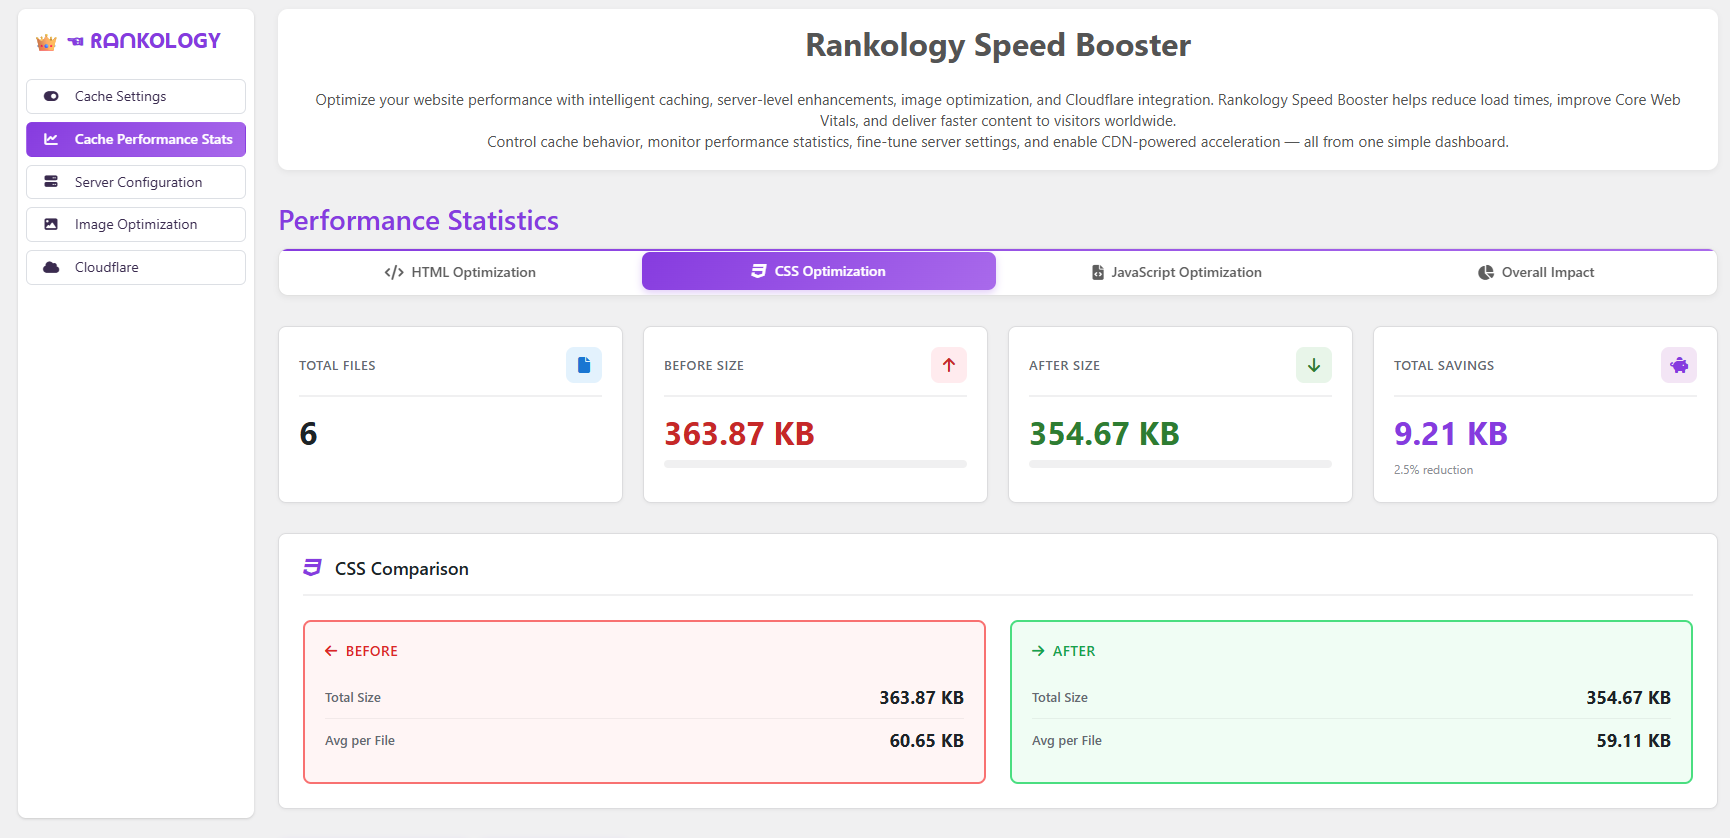The width and height of the screenshot is (1730, 838).
Task: Click the red up arrow in Before Size card
Action: 949,365
